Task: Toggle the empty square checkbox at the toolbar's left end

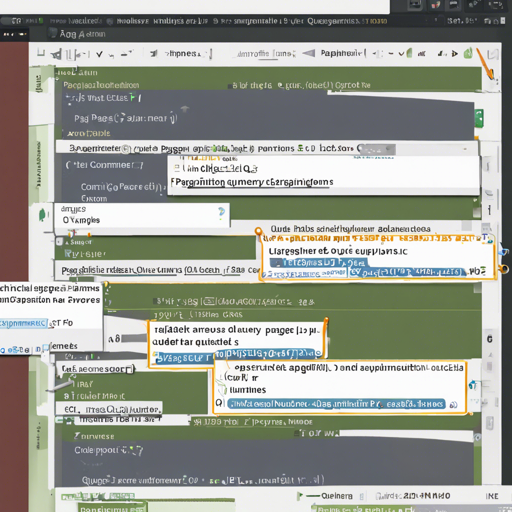Action: pyautogui.click(x=41, y=53)
